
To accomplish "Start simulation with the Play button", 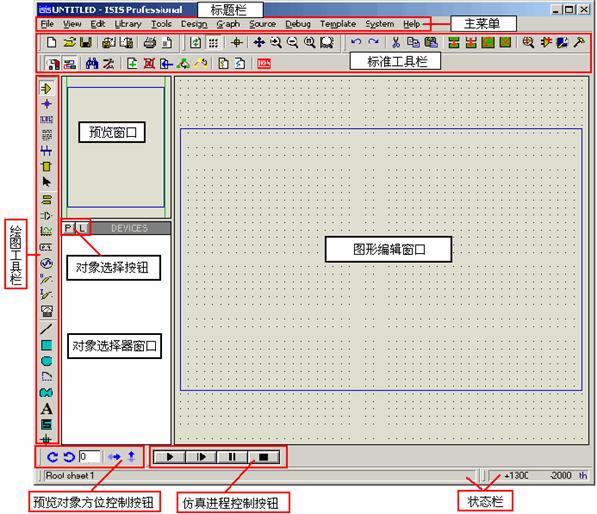I will 170,457.
